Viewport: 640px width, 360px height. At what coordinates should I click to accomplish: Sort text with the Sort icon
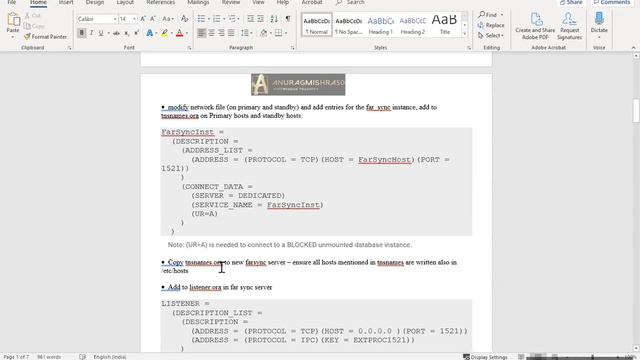[x=274, y=19]
